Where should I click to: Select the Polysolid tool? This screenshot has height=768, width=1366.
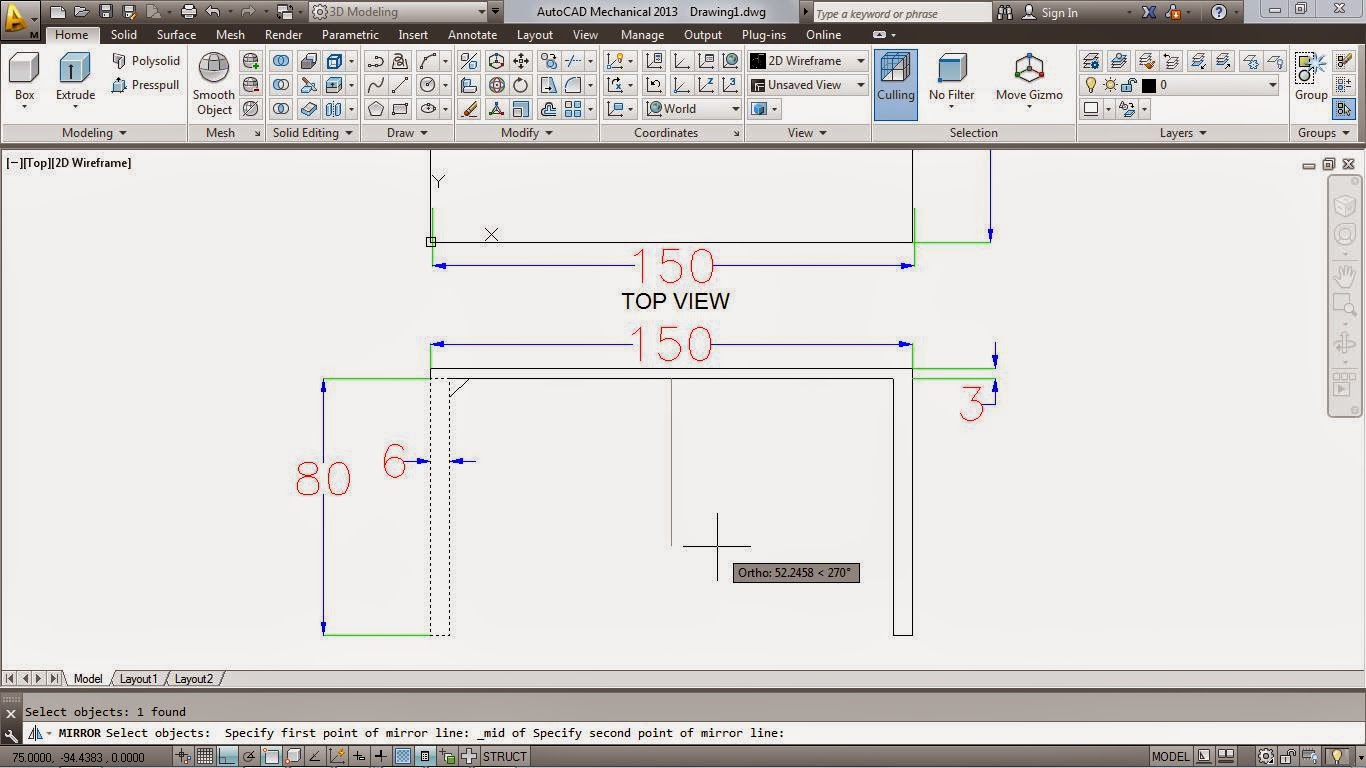[x=146, y=60]
